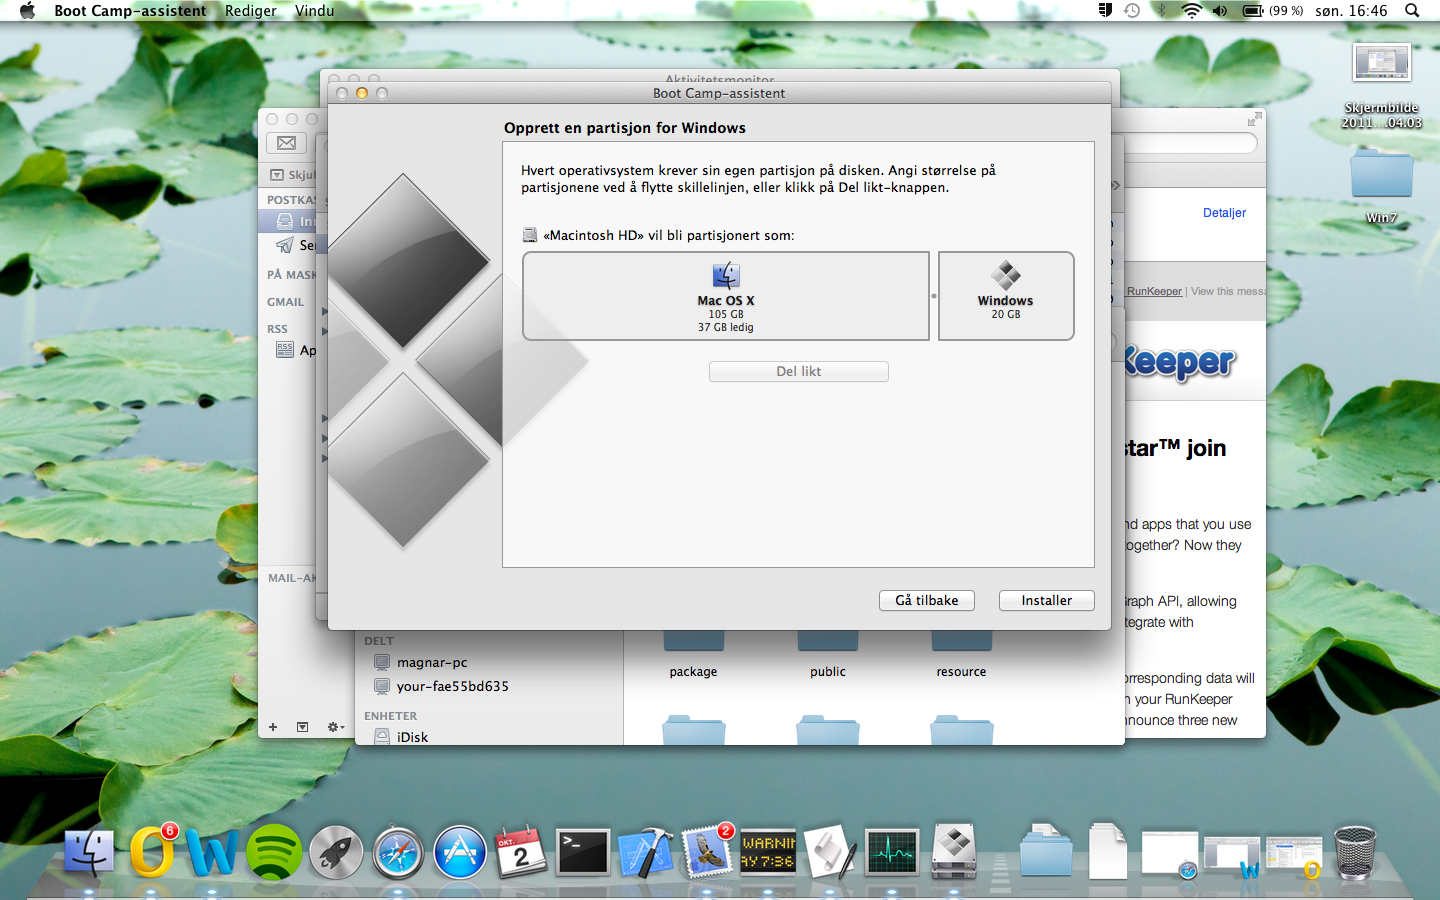Select the Mac OS X partition box
This screenshot has height=900, width=1440.
point(726,296)
